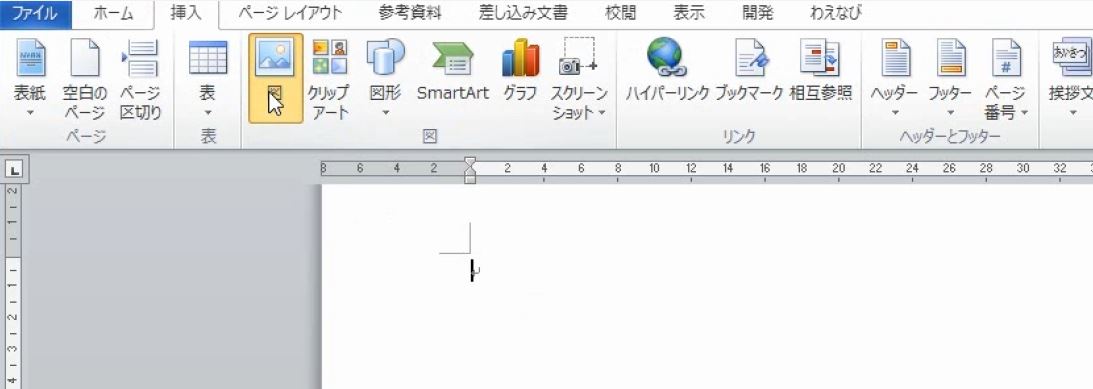Open クリップアート clip art pane

tap(330, 79)
